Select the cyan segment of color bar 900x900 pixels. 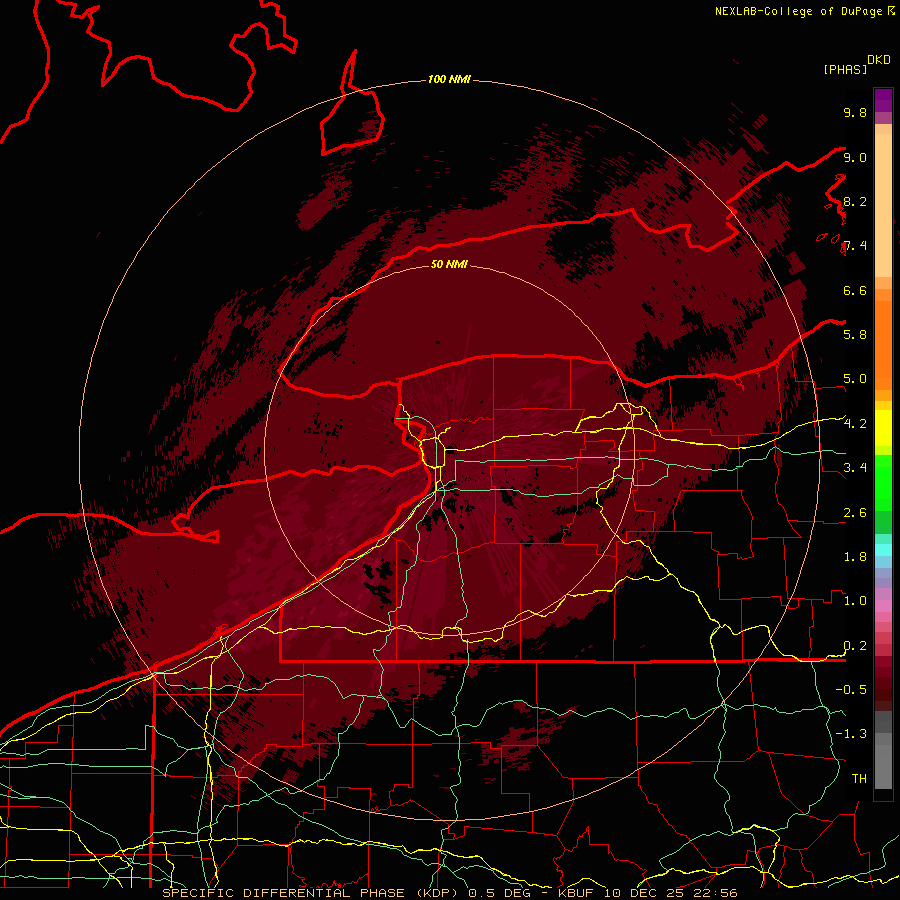pyautogui.click(x=883, y=550)
